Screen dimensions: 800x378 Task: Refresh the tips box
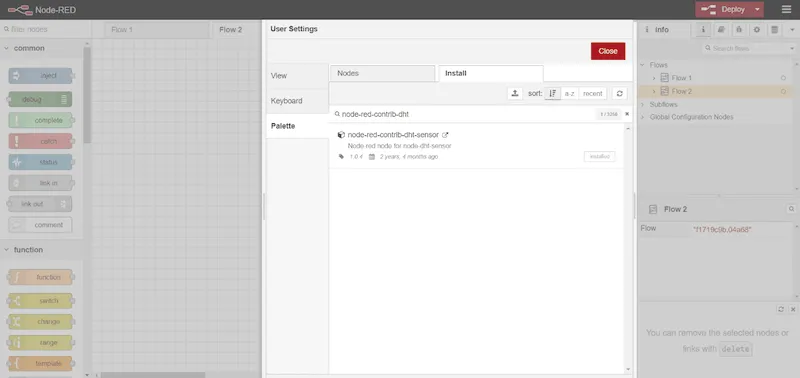tap(781, 309)
